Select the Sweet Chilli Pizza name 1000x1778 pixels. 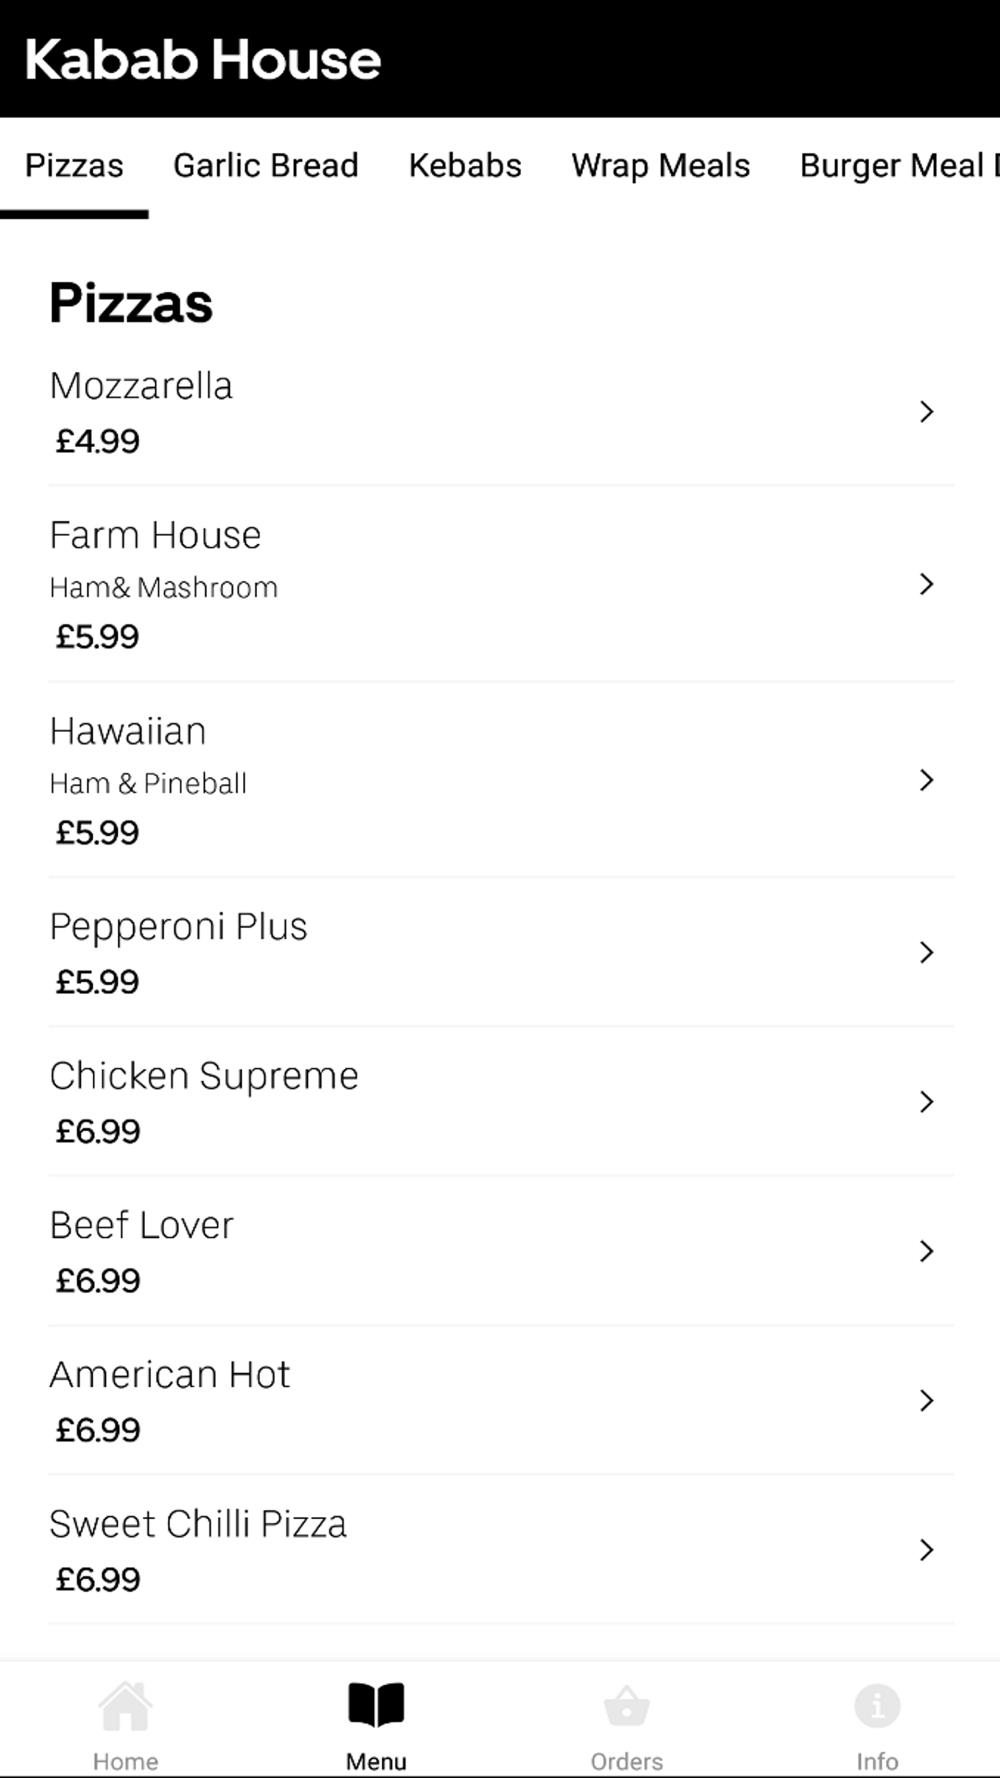(x=198, y=1524)
